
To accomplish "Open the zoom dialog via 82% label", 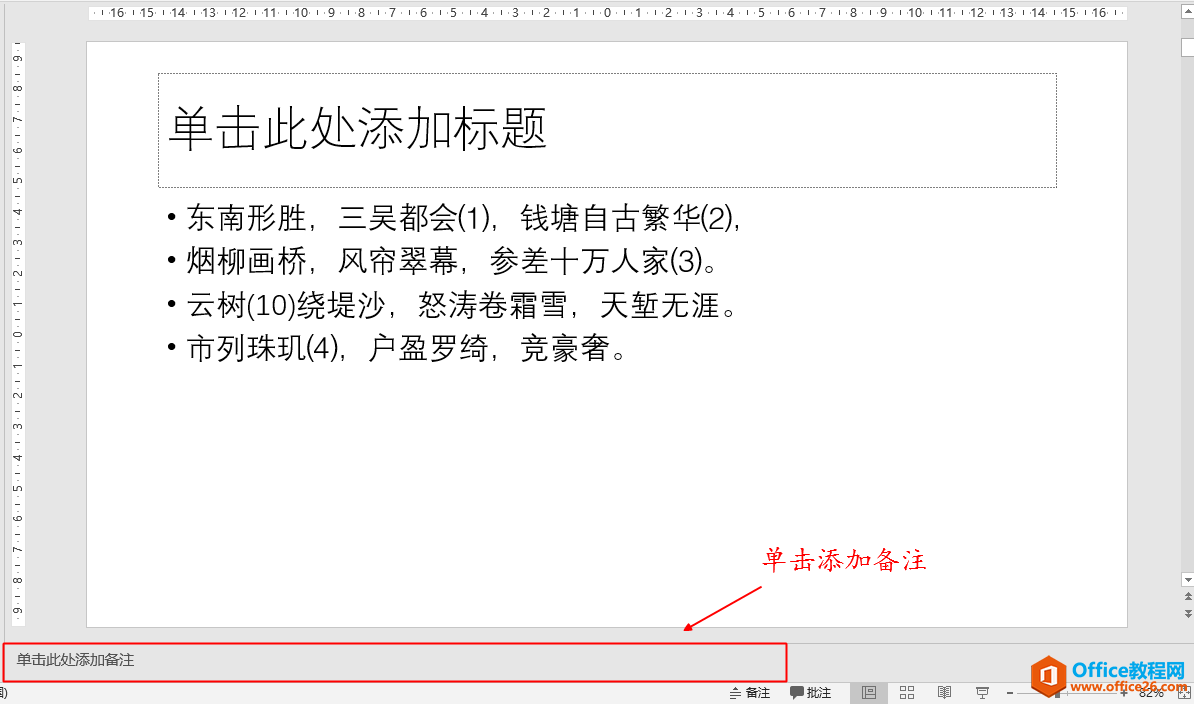I will click(x=1150, y=693).
